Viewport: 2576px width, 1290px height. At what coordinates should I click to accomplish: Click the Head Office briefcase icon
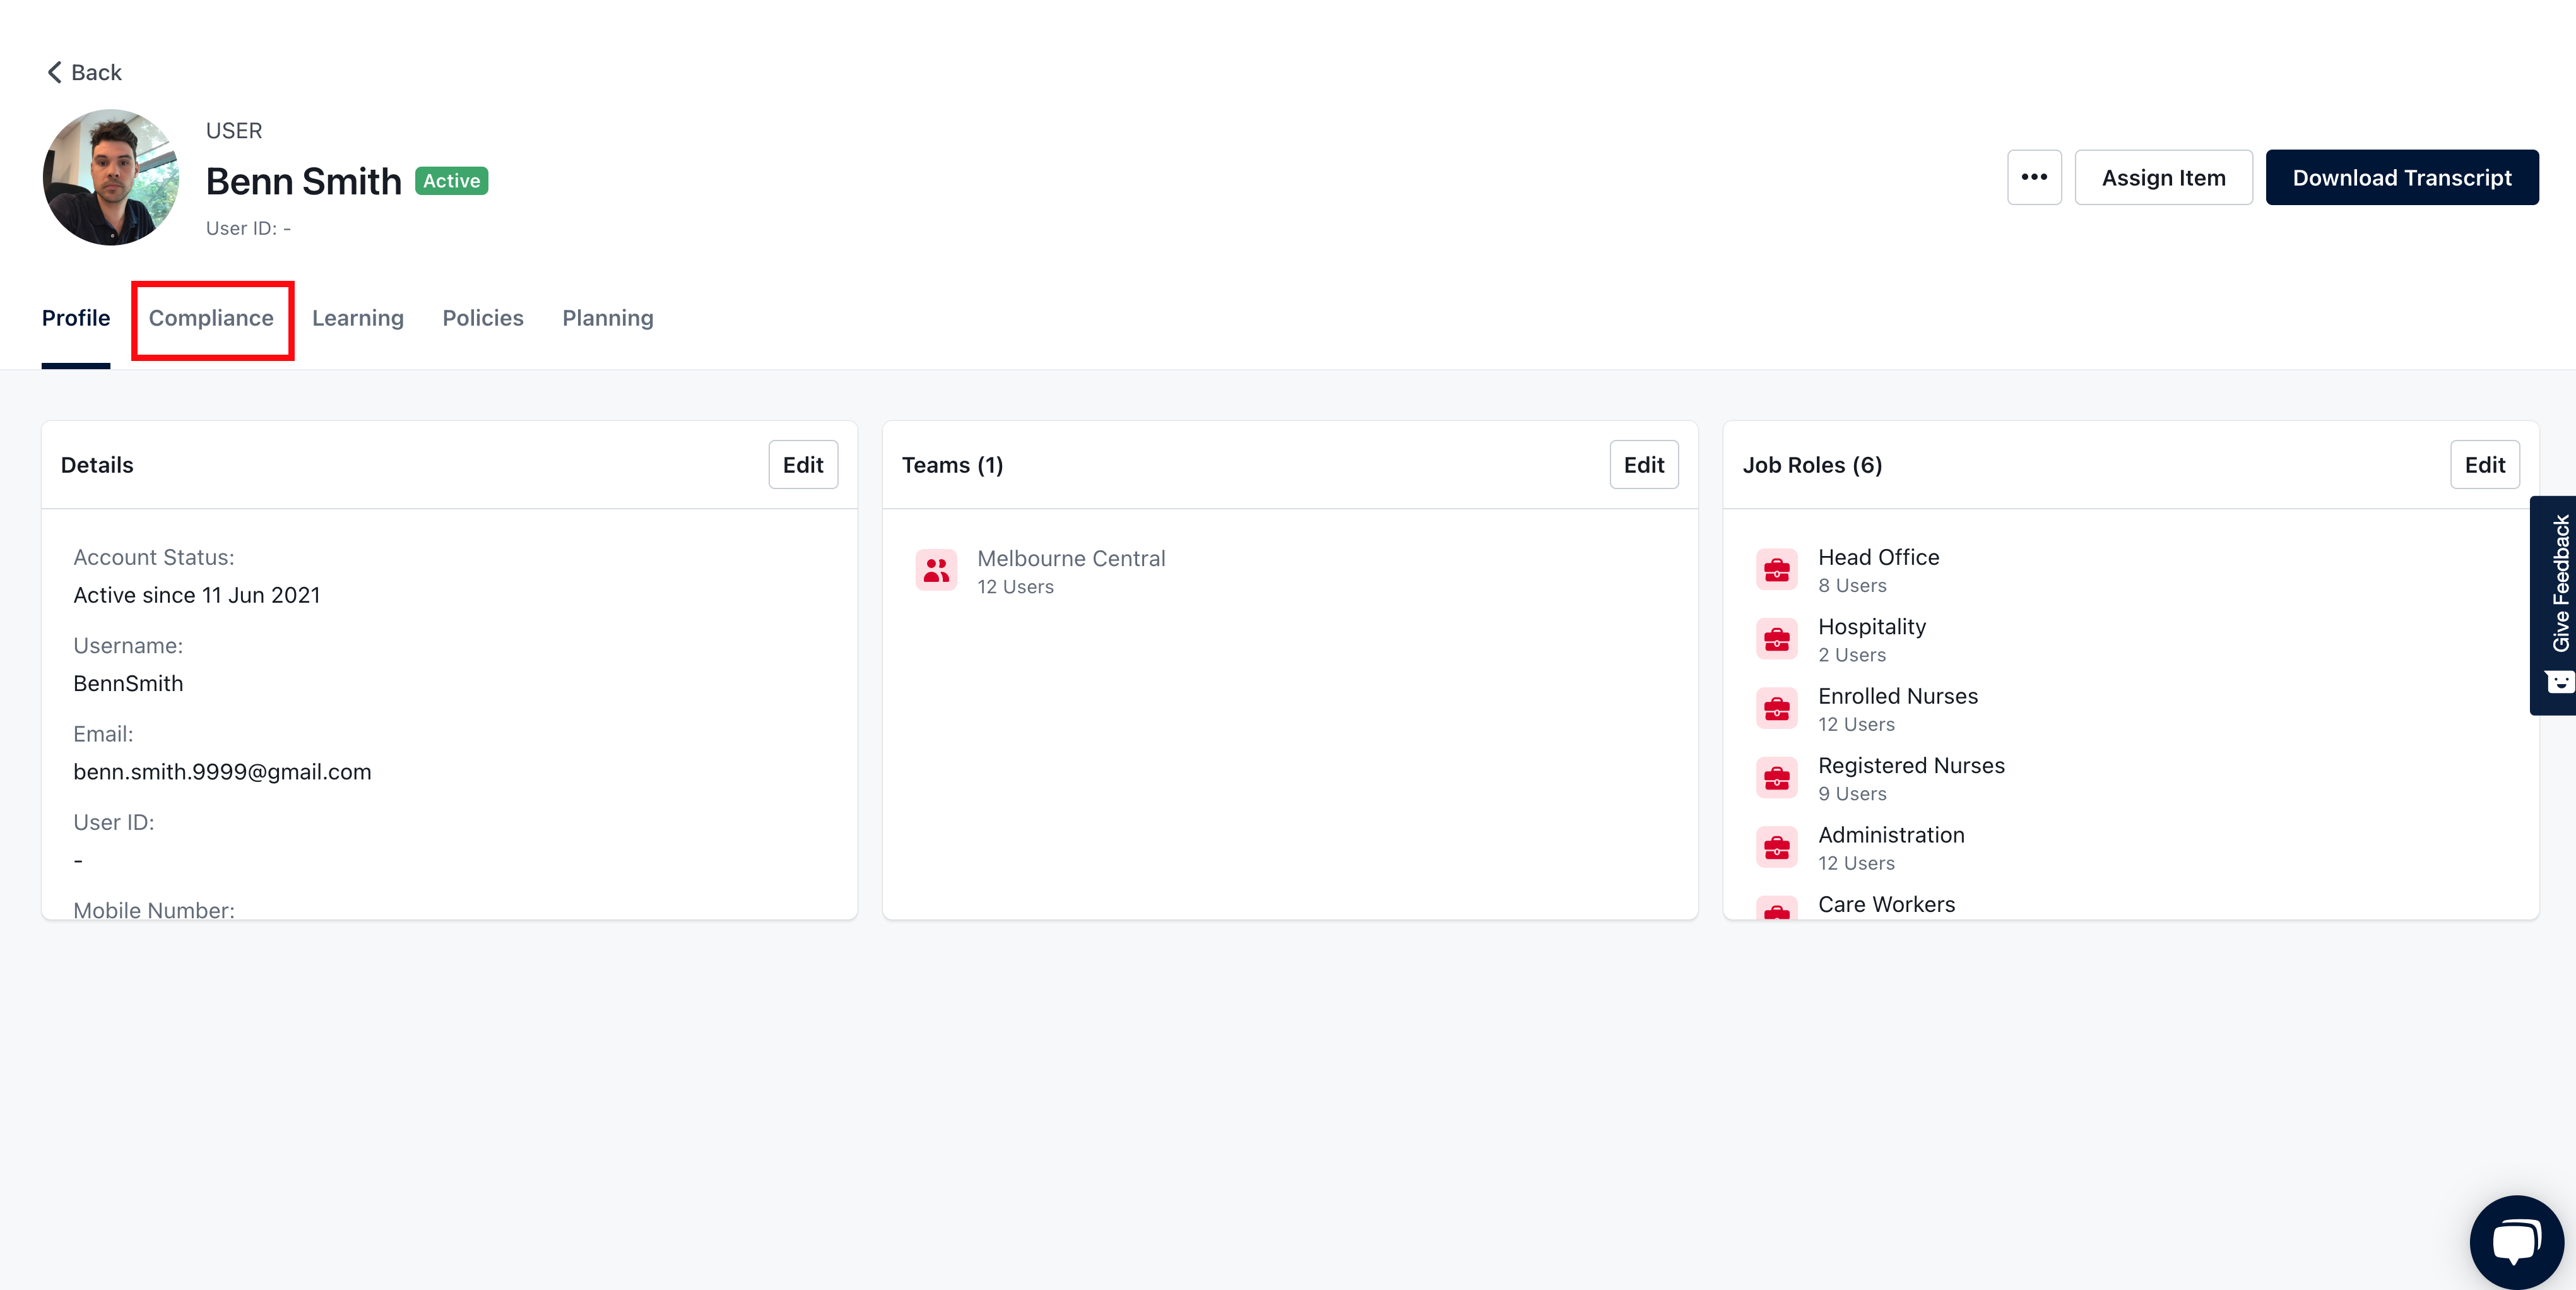coord(1776,570)
